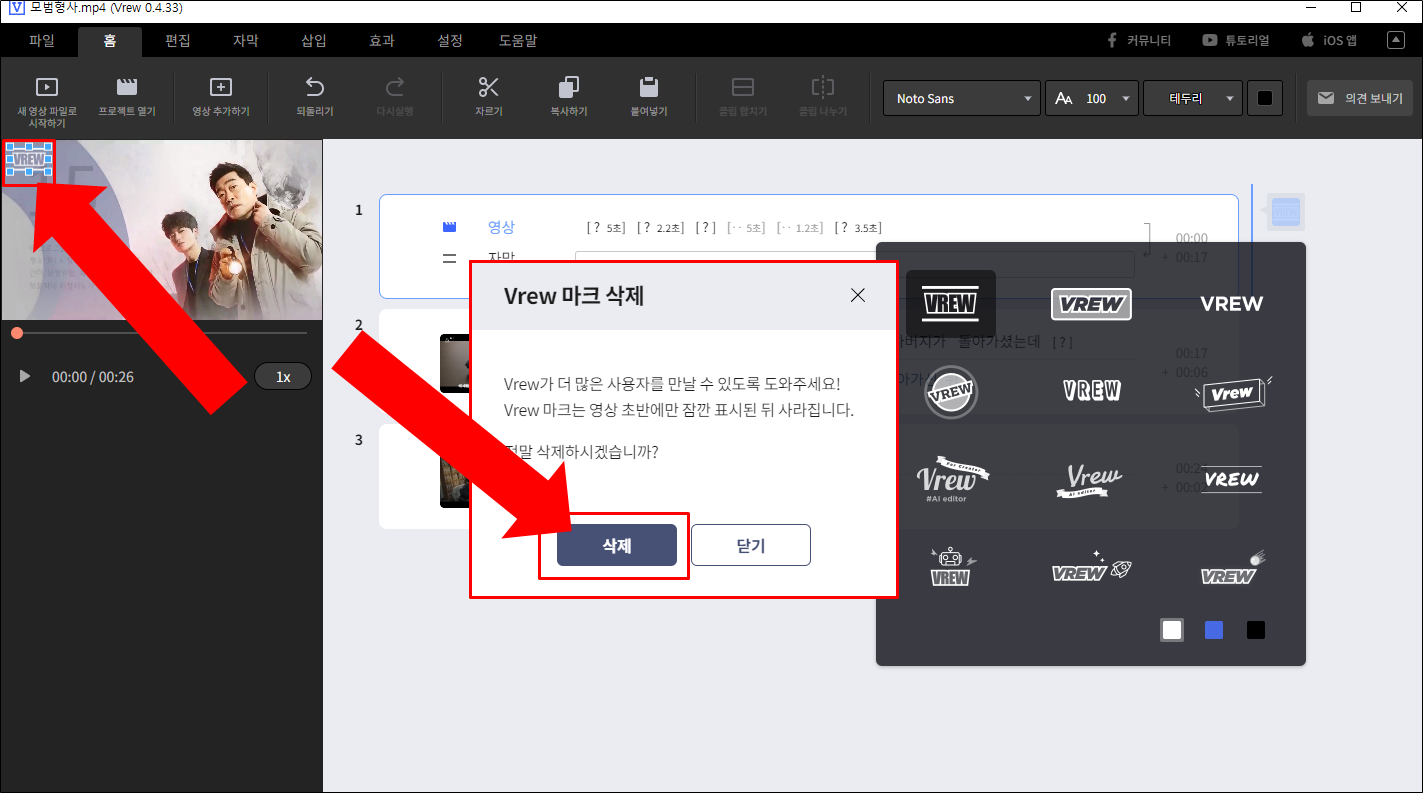Select the comet VREW logo

click(1233, 568)
